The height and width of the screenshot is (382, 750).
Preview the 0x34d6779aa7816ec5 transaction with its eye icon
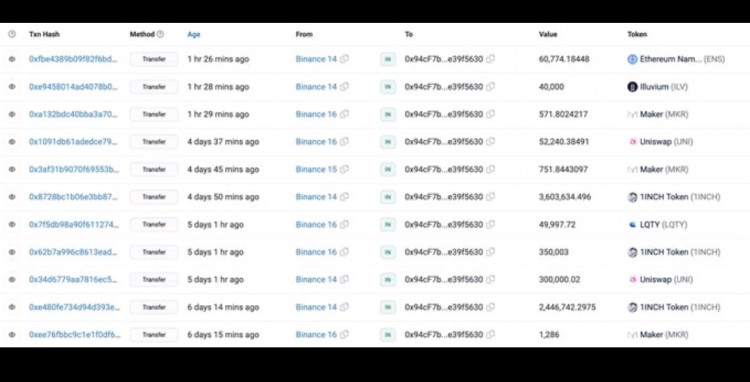click(x=12, y=279)
